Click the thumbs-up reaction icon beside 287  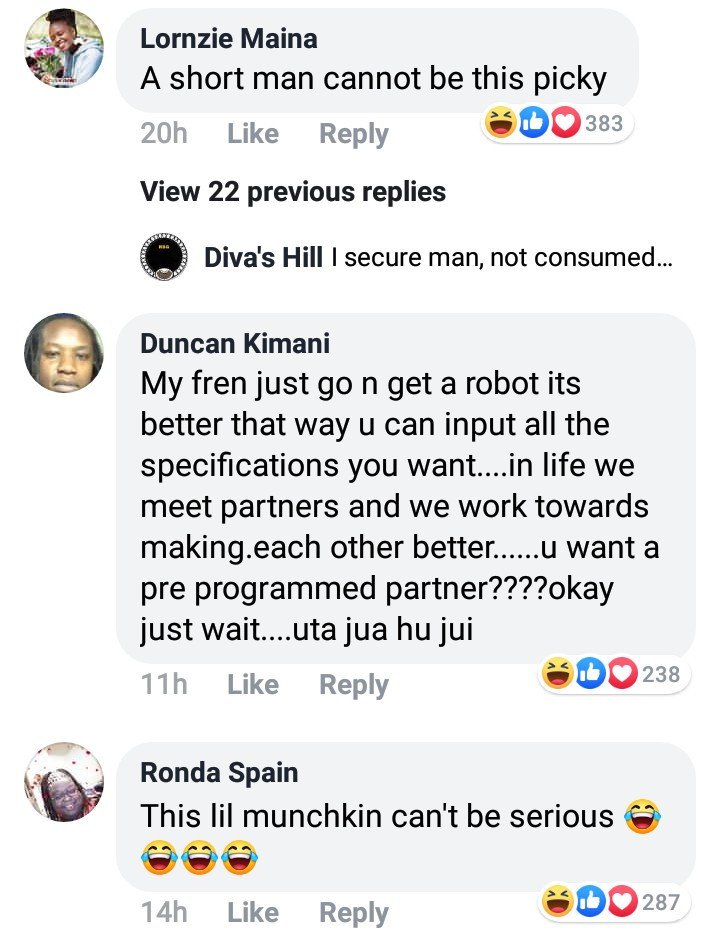(x=590, y=902)
